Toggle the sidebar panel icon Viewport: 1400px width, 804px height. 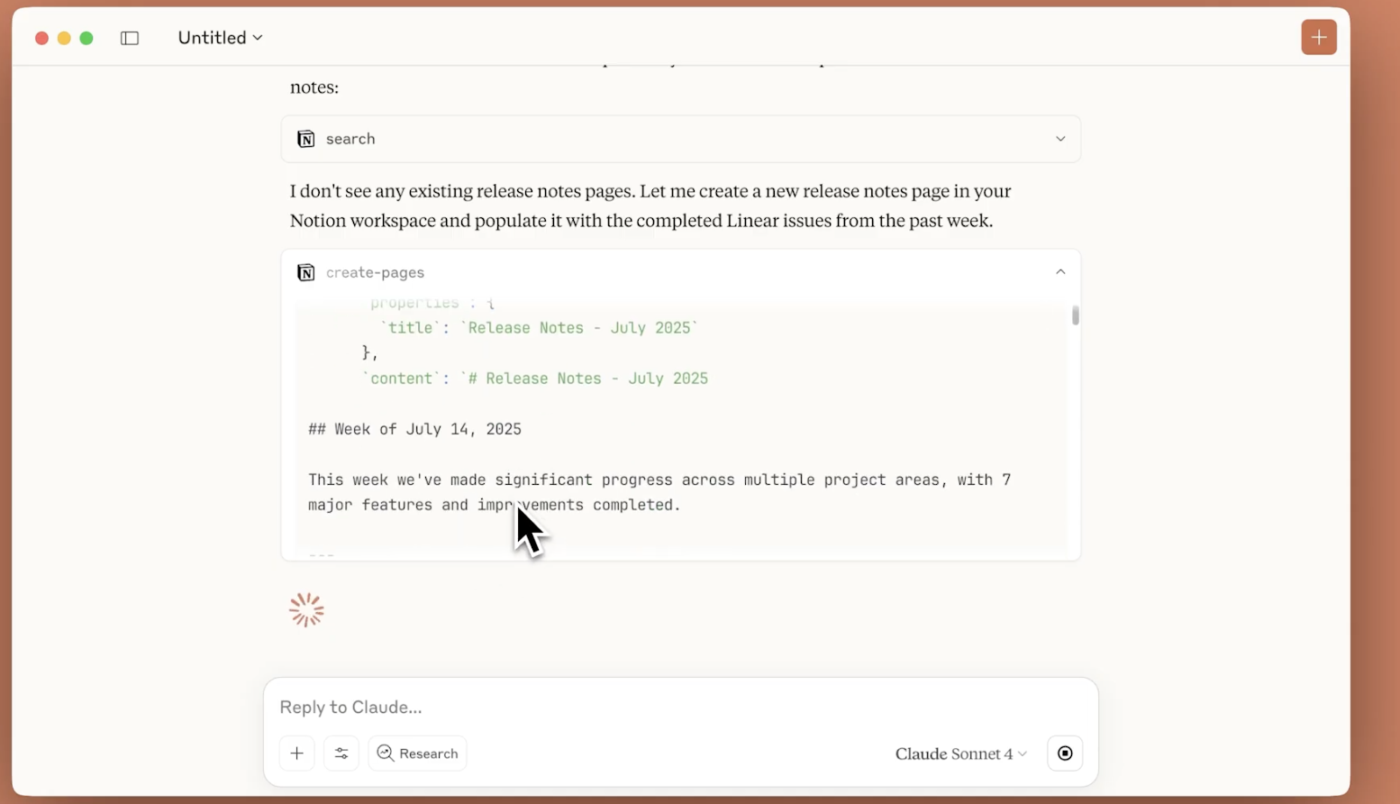[129, 38]
